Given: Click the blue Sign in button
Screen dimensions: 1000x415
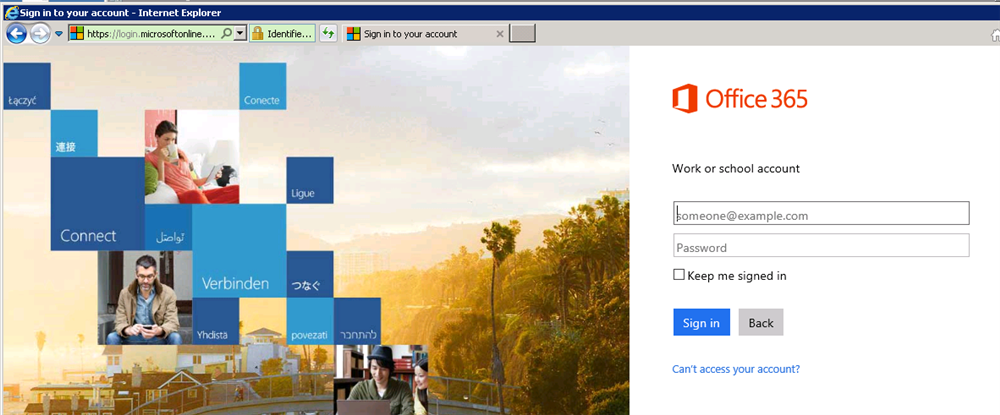Looking at the screenshot, I should [x=702, y=323].
